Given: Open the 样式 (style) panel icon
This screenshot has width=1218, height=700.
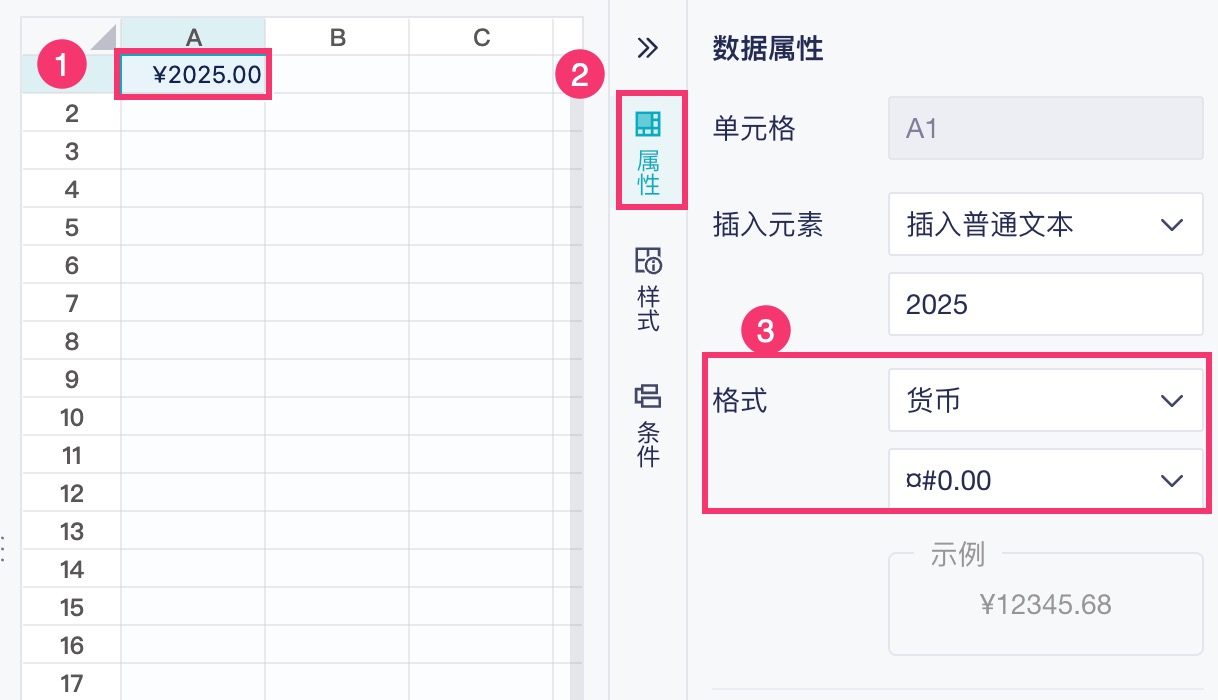Looking at the screenshot, I should pyautogui.click(x=649, y=289).
